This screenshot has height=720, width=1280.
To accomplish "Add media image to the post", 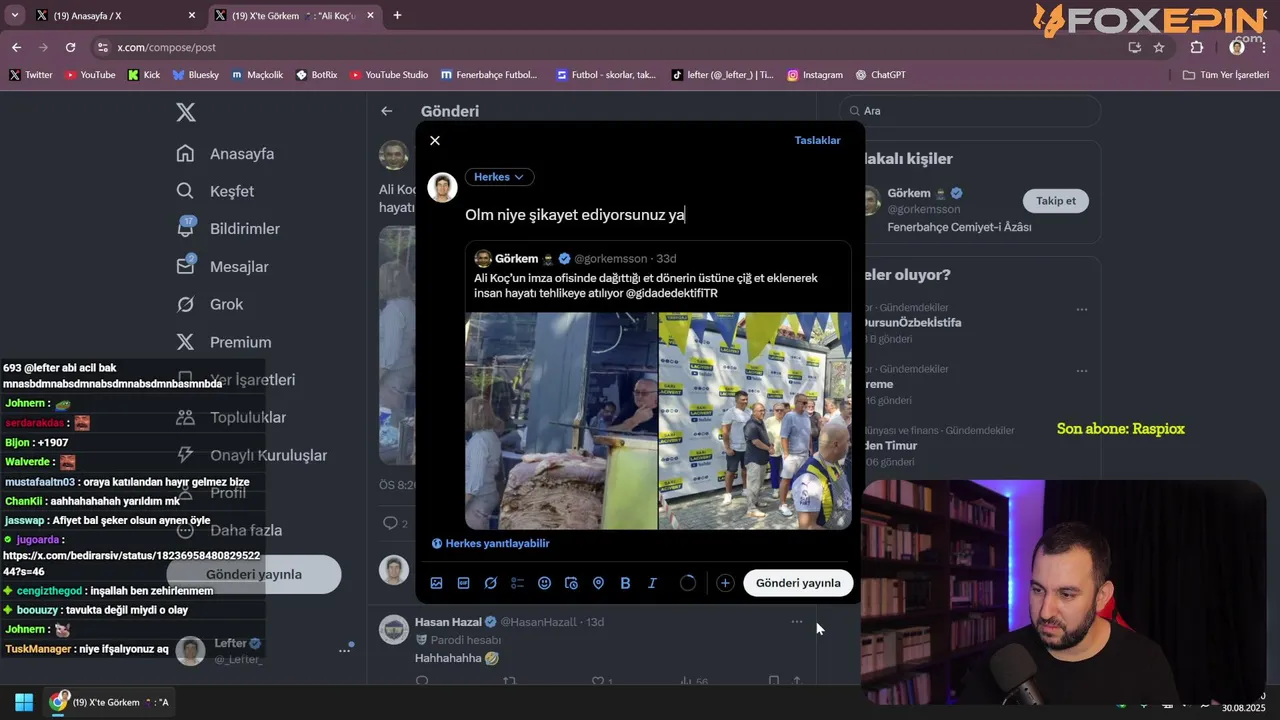I will [x=436, y=583].
